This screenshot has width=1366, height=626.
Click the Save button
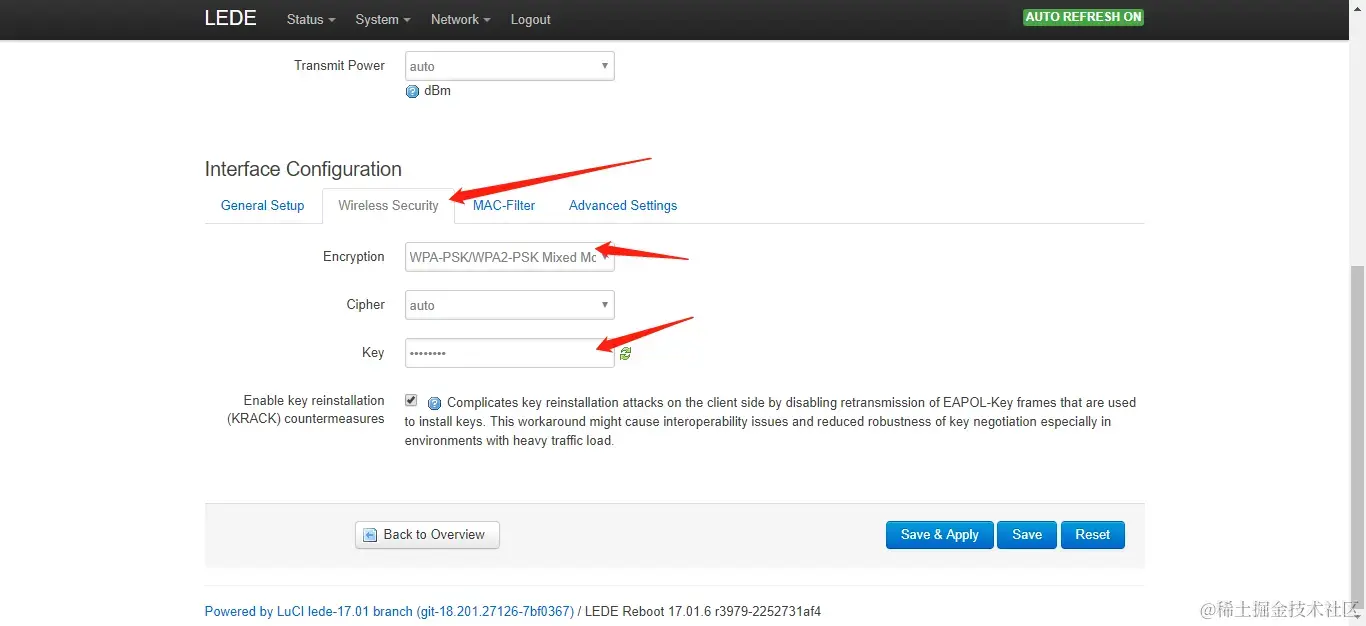point(1027,535)
